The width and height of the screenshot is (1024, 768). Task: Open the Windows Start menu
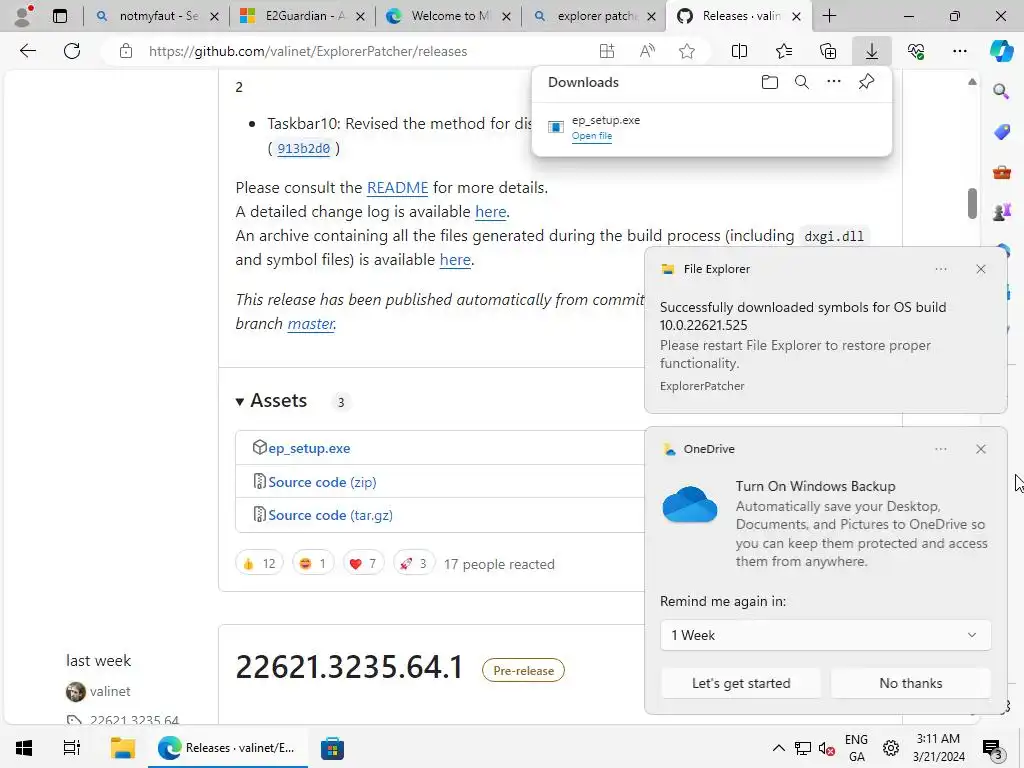click(24, 748)
